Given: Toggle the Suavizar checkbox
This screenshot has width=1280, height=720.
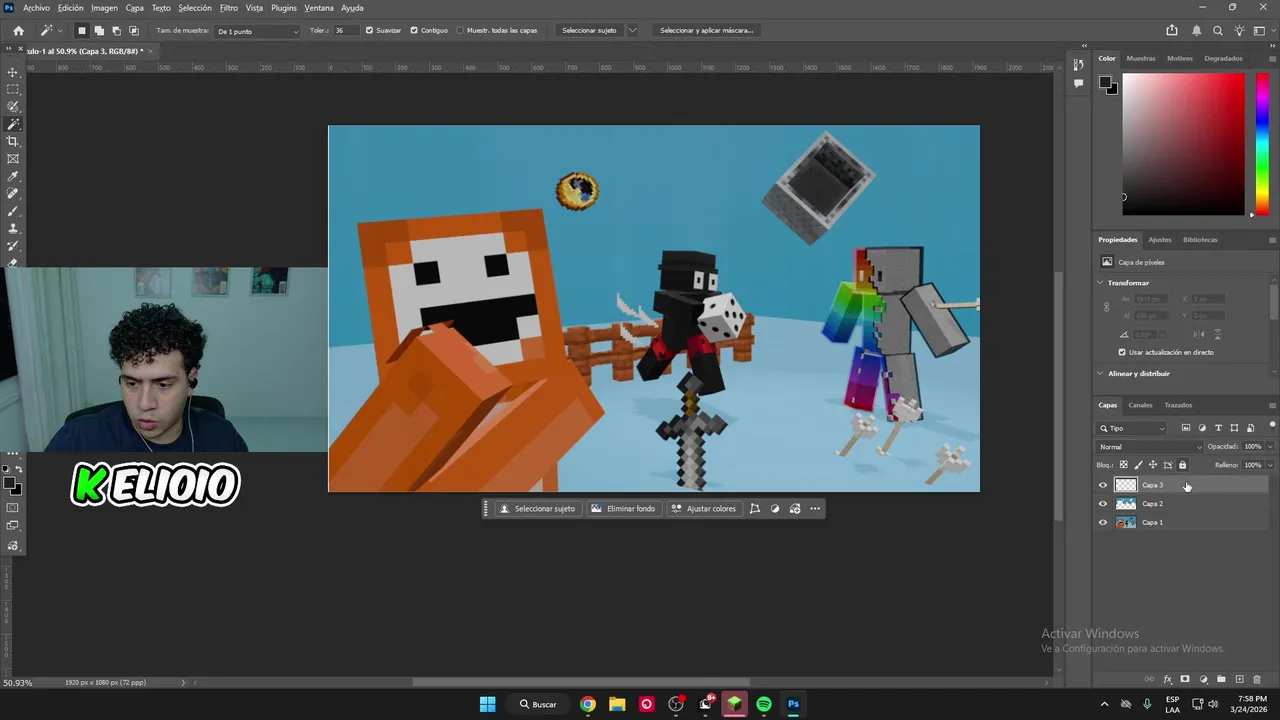Looking at the screenshot, I should coord(369,30).
